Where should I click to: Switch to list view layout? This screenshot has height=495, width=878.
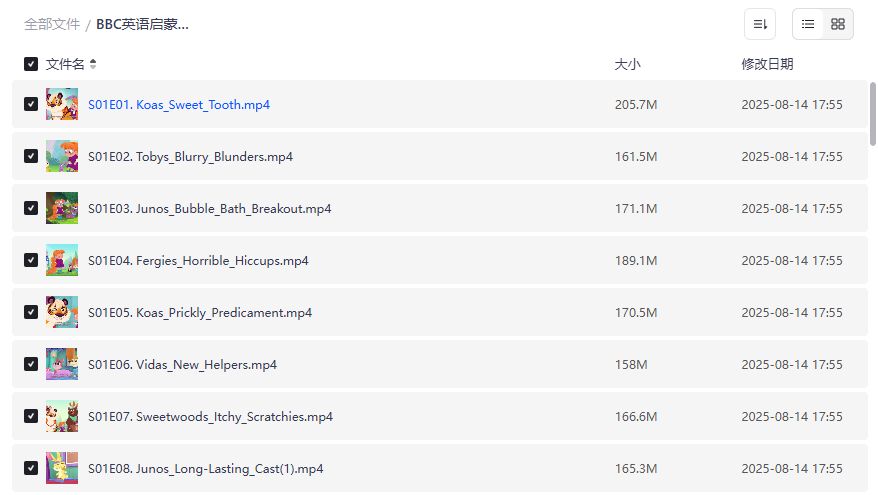coord(808,24)
